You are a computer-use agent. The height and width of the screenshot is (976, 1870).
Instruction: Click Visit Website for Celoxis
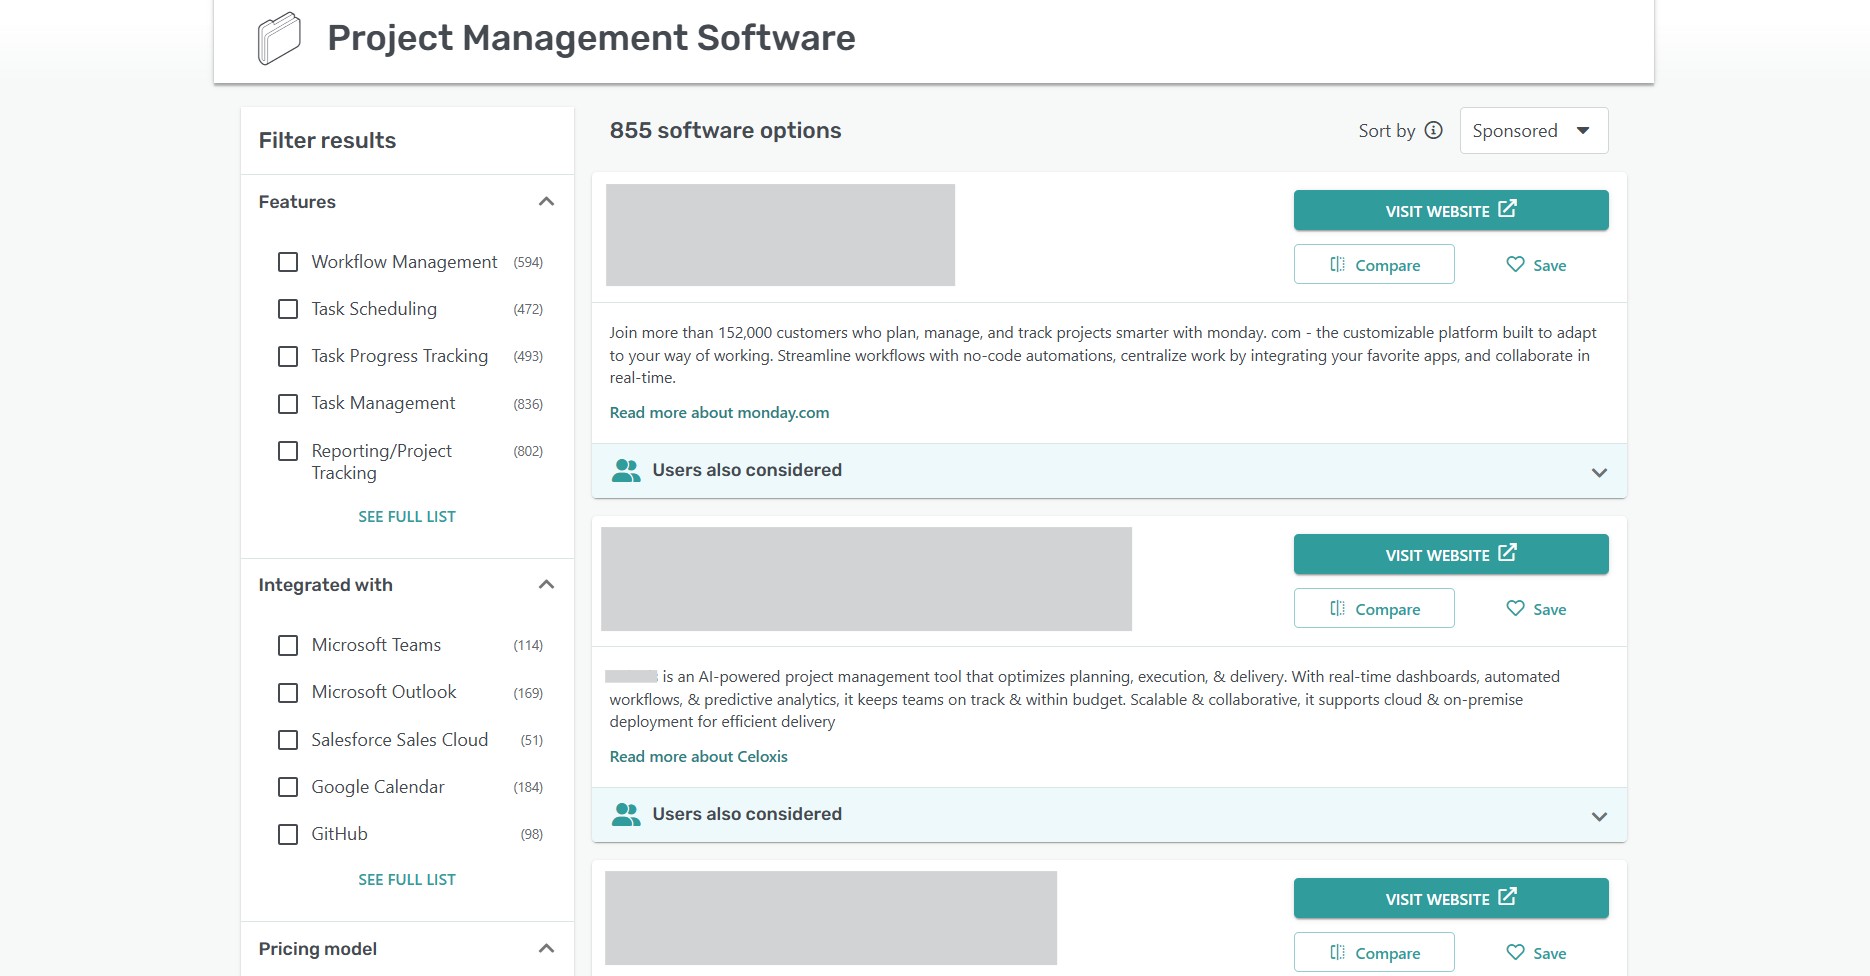[1451, 554]
